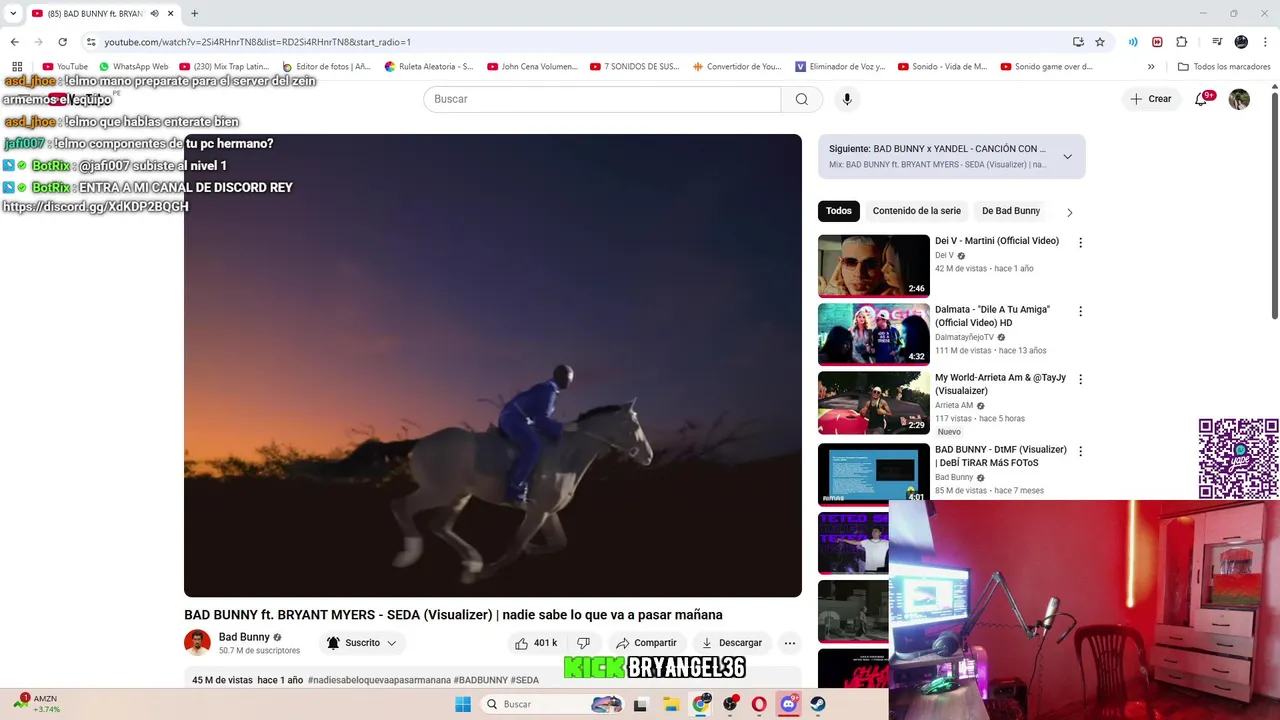
Task: Open more actions menu below video
Action: pyautogui.click(x=790, y=643)
